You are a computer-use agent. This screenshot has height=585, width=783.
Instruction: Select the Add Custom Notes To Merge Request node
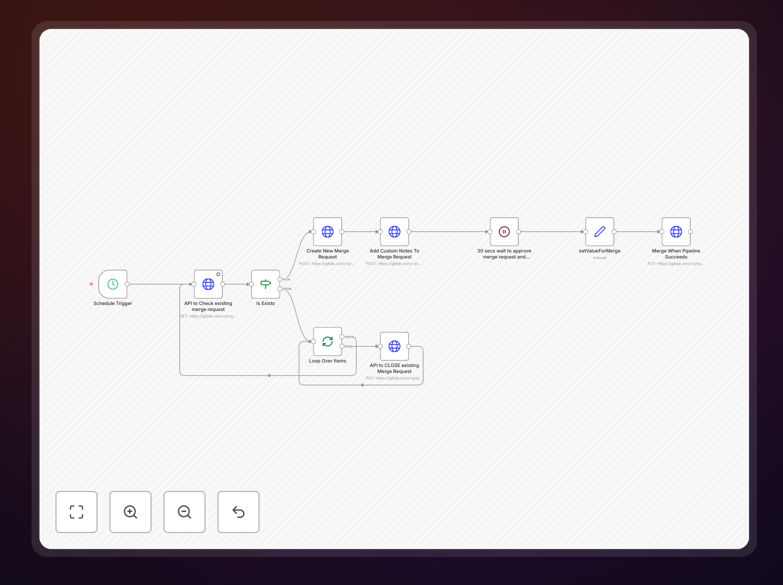[x=394, y=232]
